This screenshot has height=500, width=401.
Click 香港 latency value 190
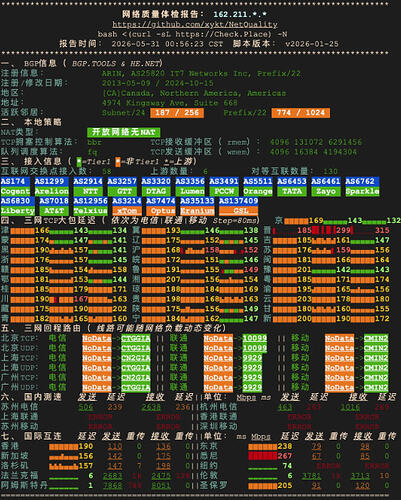[x=86, y=446]
